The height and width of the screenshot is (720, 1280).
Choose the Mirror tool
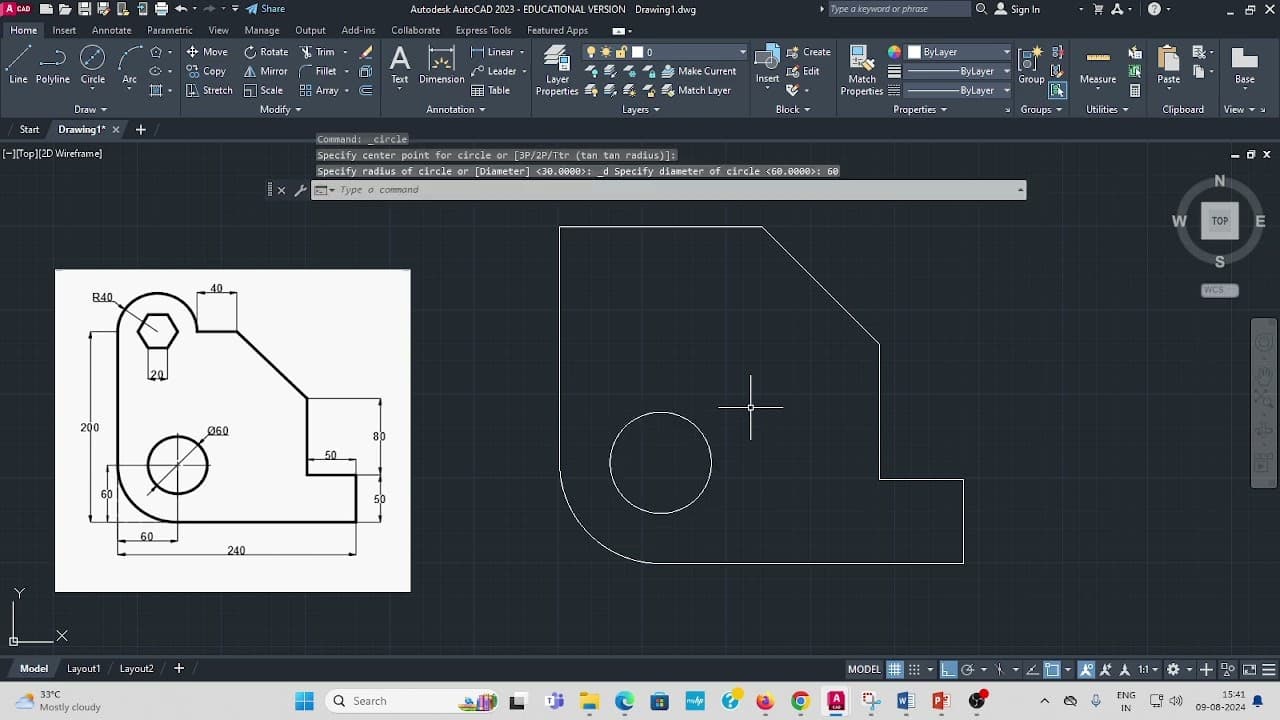tap(265, 71)
